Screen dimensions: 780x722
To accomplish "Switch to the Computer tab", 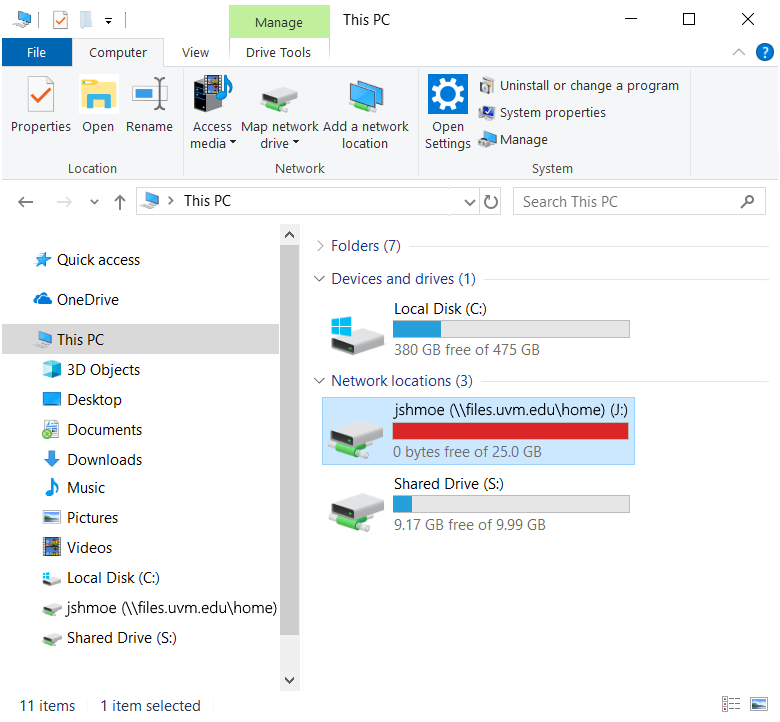I will 118,52.
